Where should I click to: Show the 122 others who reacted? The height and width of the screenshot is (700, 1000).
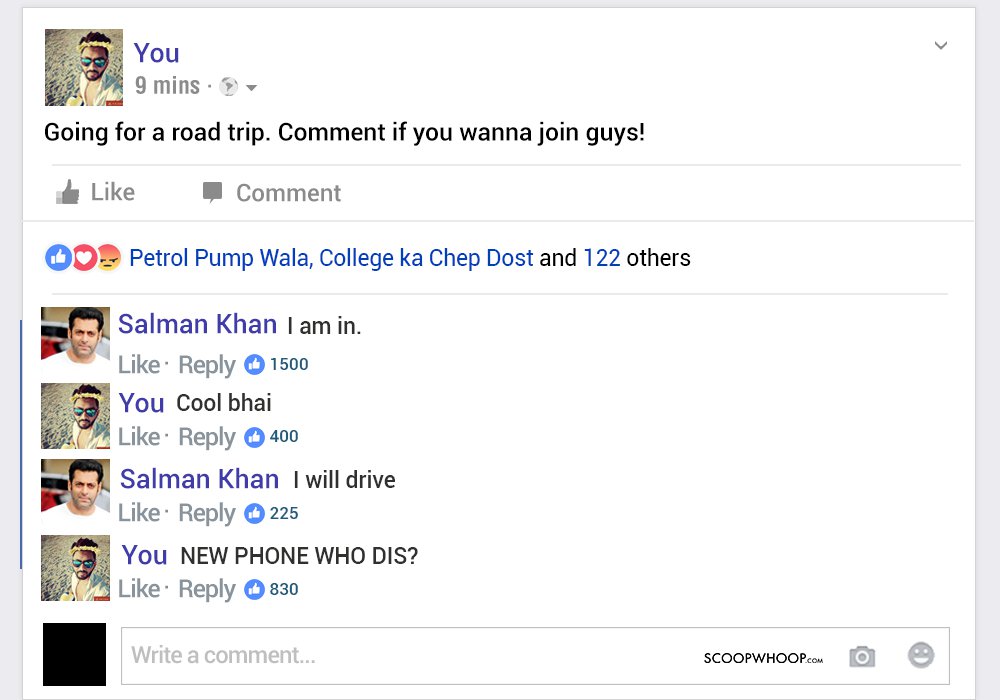point(636,258)
